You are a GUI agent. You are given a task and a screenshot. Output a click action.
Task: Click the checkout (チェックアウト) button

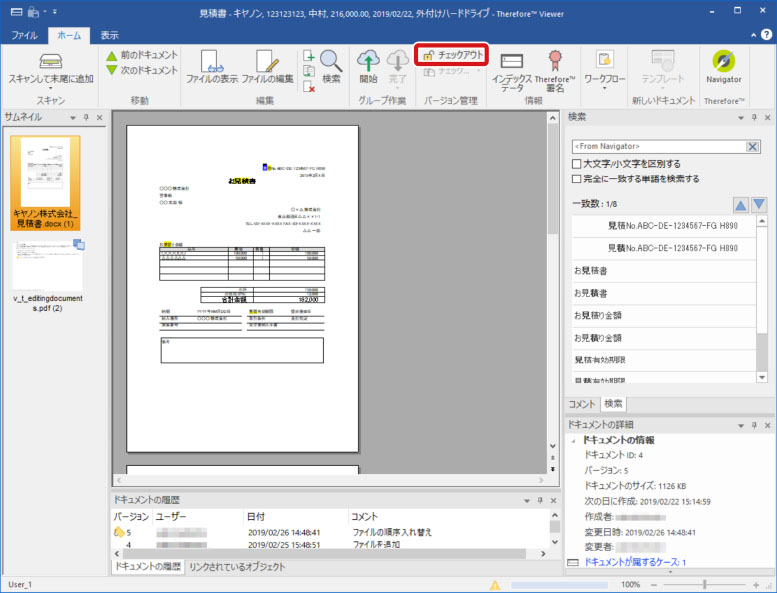452,54
